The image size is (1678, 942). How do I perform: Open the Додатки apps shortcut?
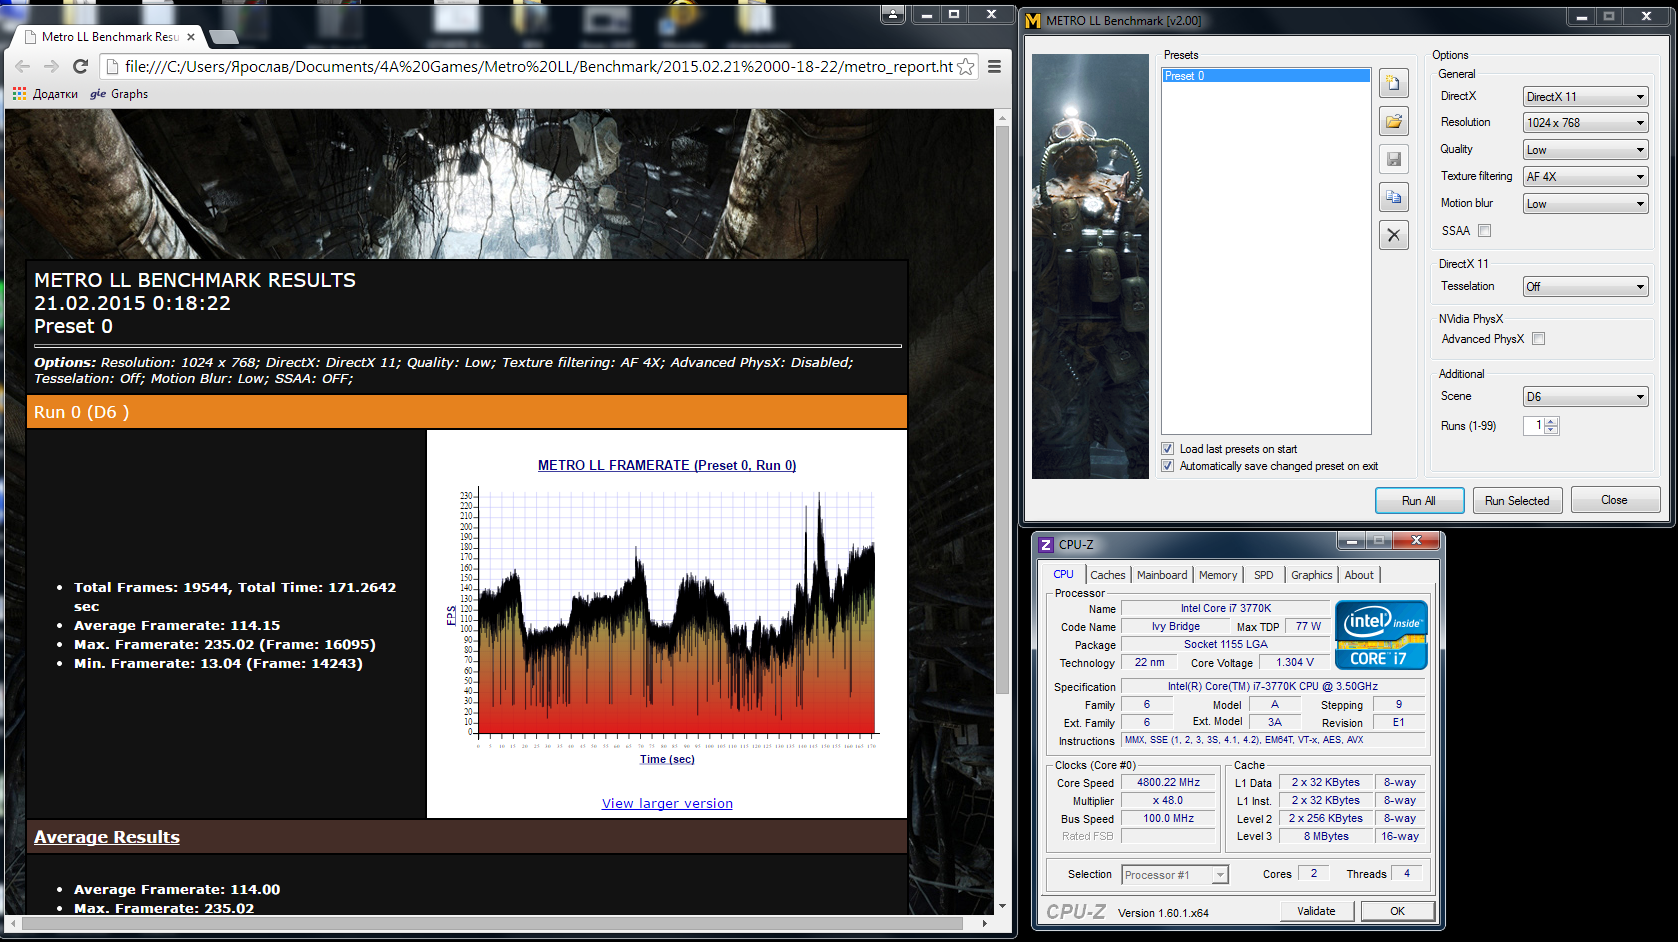[45, 94]
